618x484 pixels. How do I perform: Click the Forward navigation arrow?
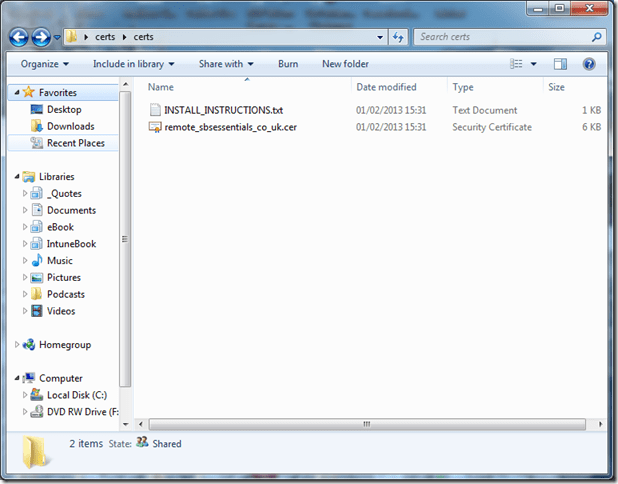click(x=41, y=37)
